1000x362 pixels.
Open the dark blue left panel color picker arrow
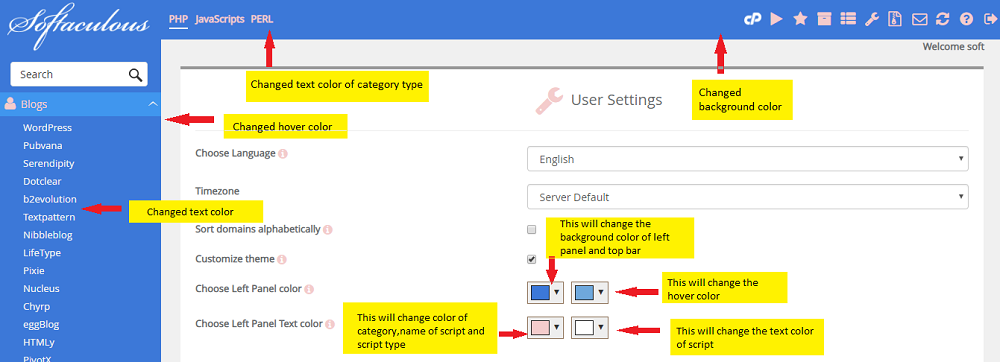point(557,292)
